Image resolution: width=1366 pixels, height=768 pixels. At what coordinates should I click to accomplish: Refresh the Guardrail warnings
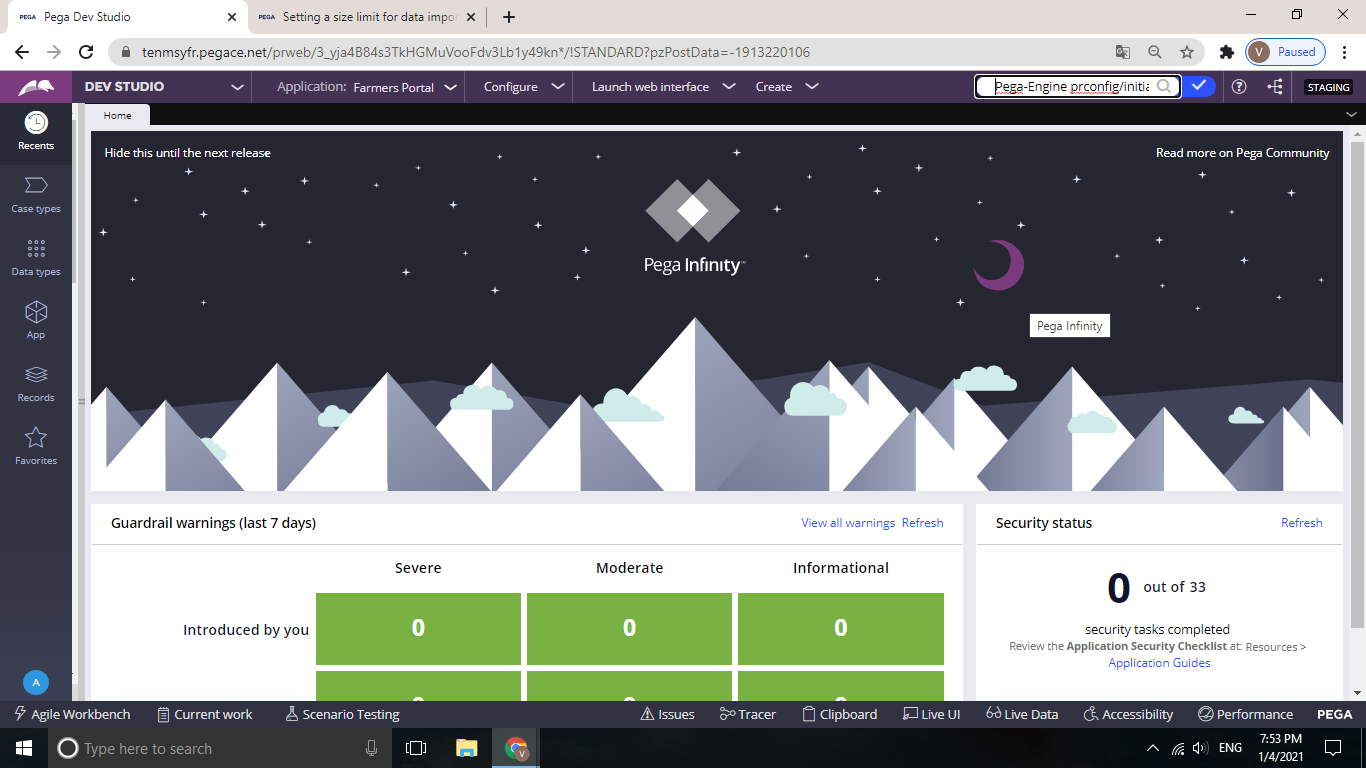click(x=923, y=523)
